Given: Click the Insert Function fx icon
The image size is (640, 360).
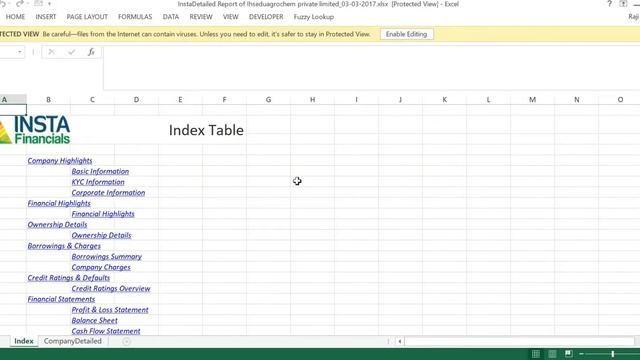Looking at the screenshot, I should [91, 52].
